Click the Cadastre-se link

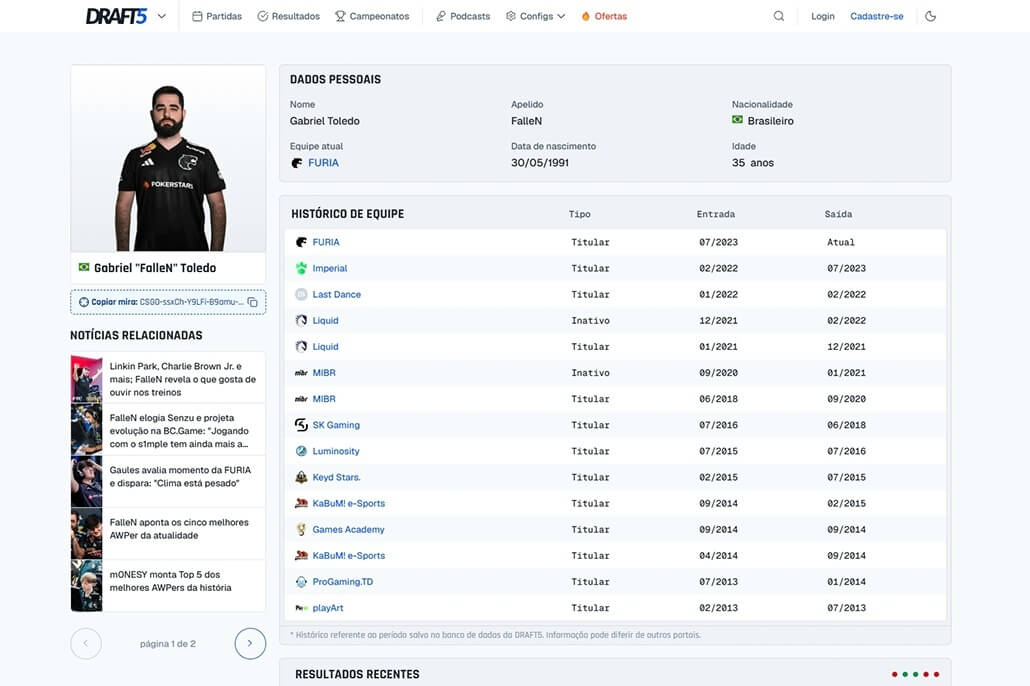876,16
